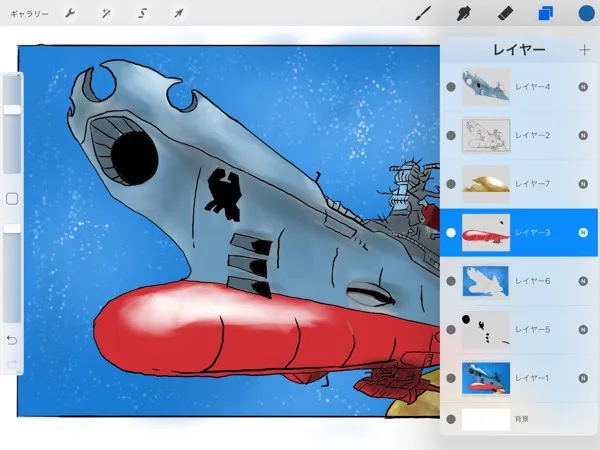This screenshot has height=450, width=600.
Task: Select レイヤー2 sketch thumbnail
Action: point(486,135)
